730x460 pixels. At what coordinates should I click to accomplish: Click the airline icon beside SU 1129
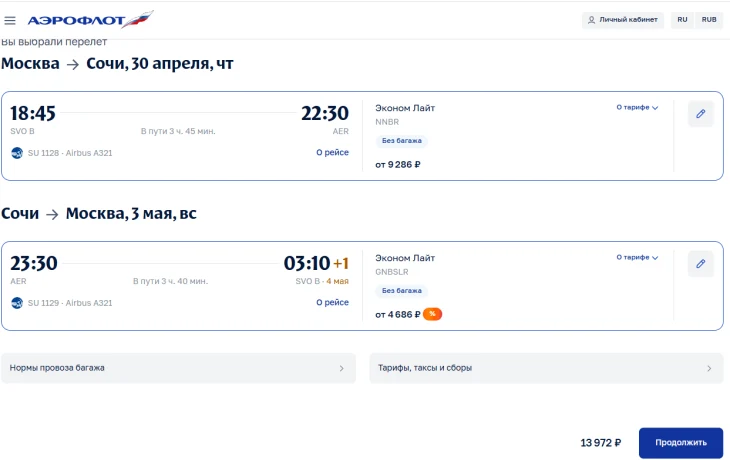click(17, 303)
